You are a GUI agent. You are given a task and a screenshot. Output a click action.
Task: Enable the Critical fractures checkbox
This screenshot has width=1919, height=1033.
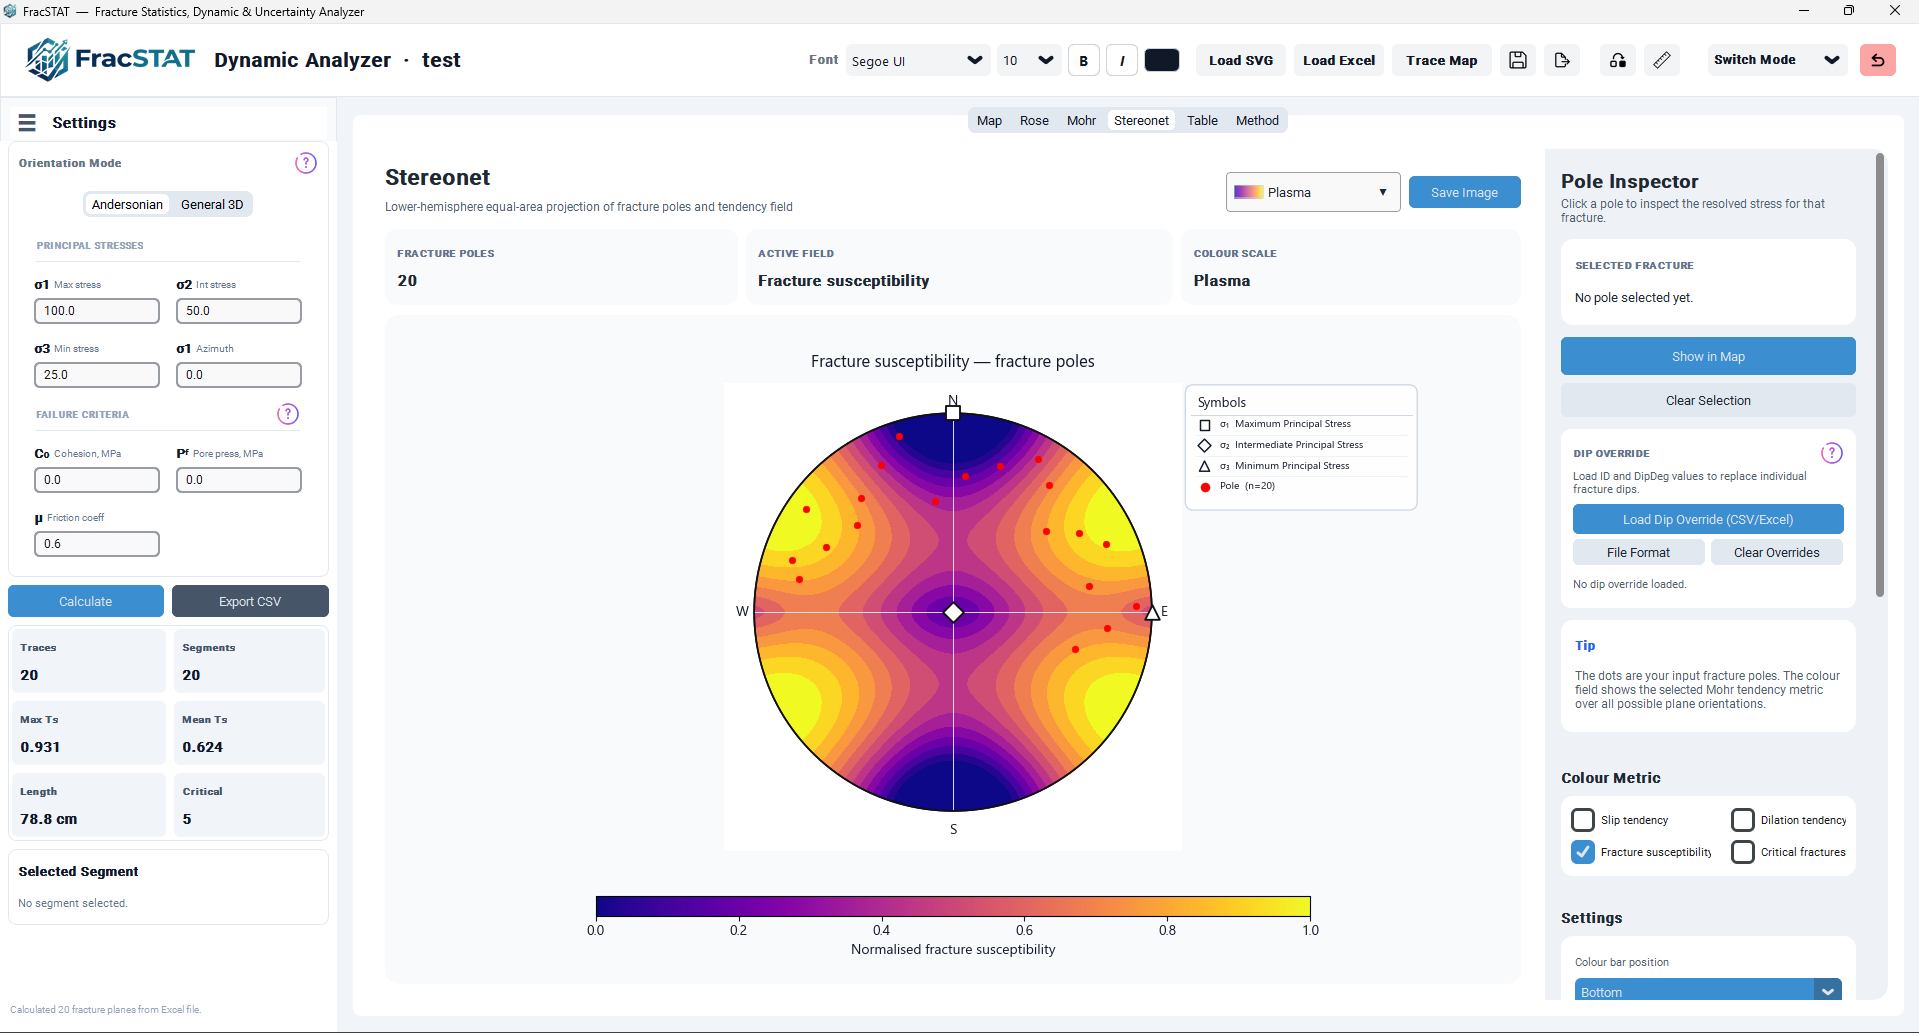[x=1743, y=852]
